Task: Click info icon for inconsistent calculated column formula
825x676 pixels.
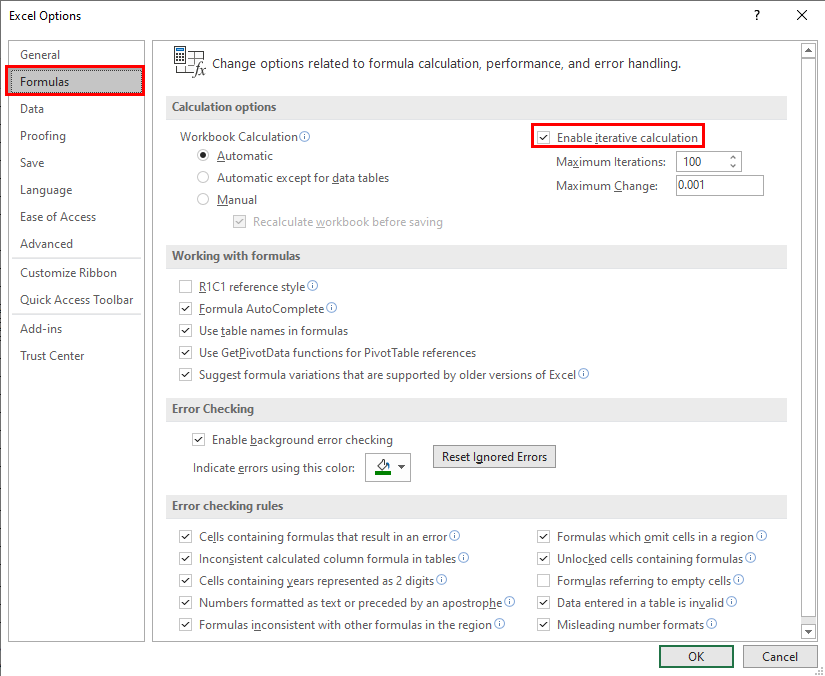Action: tap(464, 558)
